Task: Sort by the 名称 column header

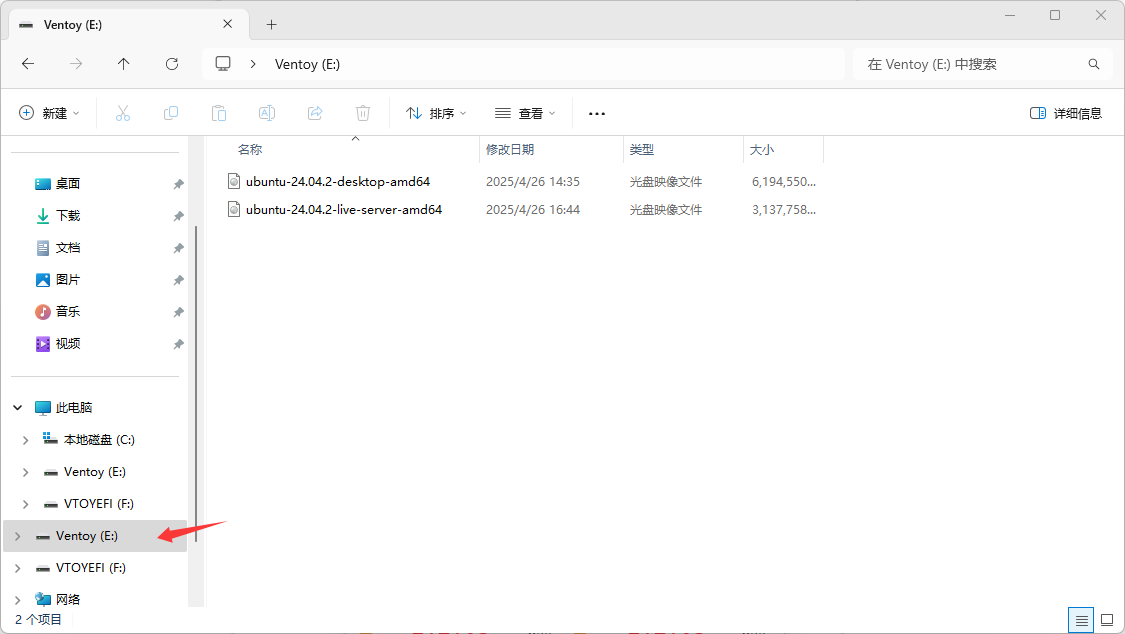Action: [x=250, y=149]
